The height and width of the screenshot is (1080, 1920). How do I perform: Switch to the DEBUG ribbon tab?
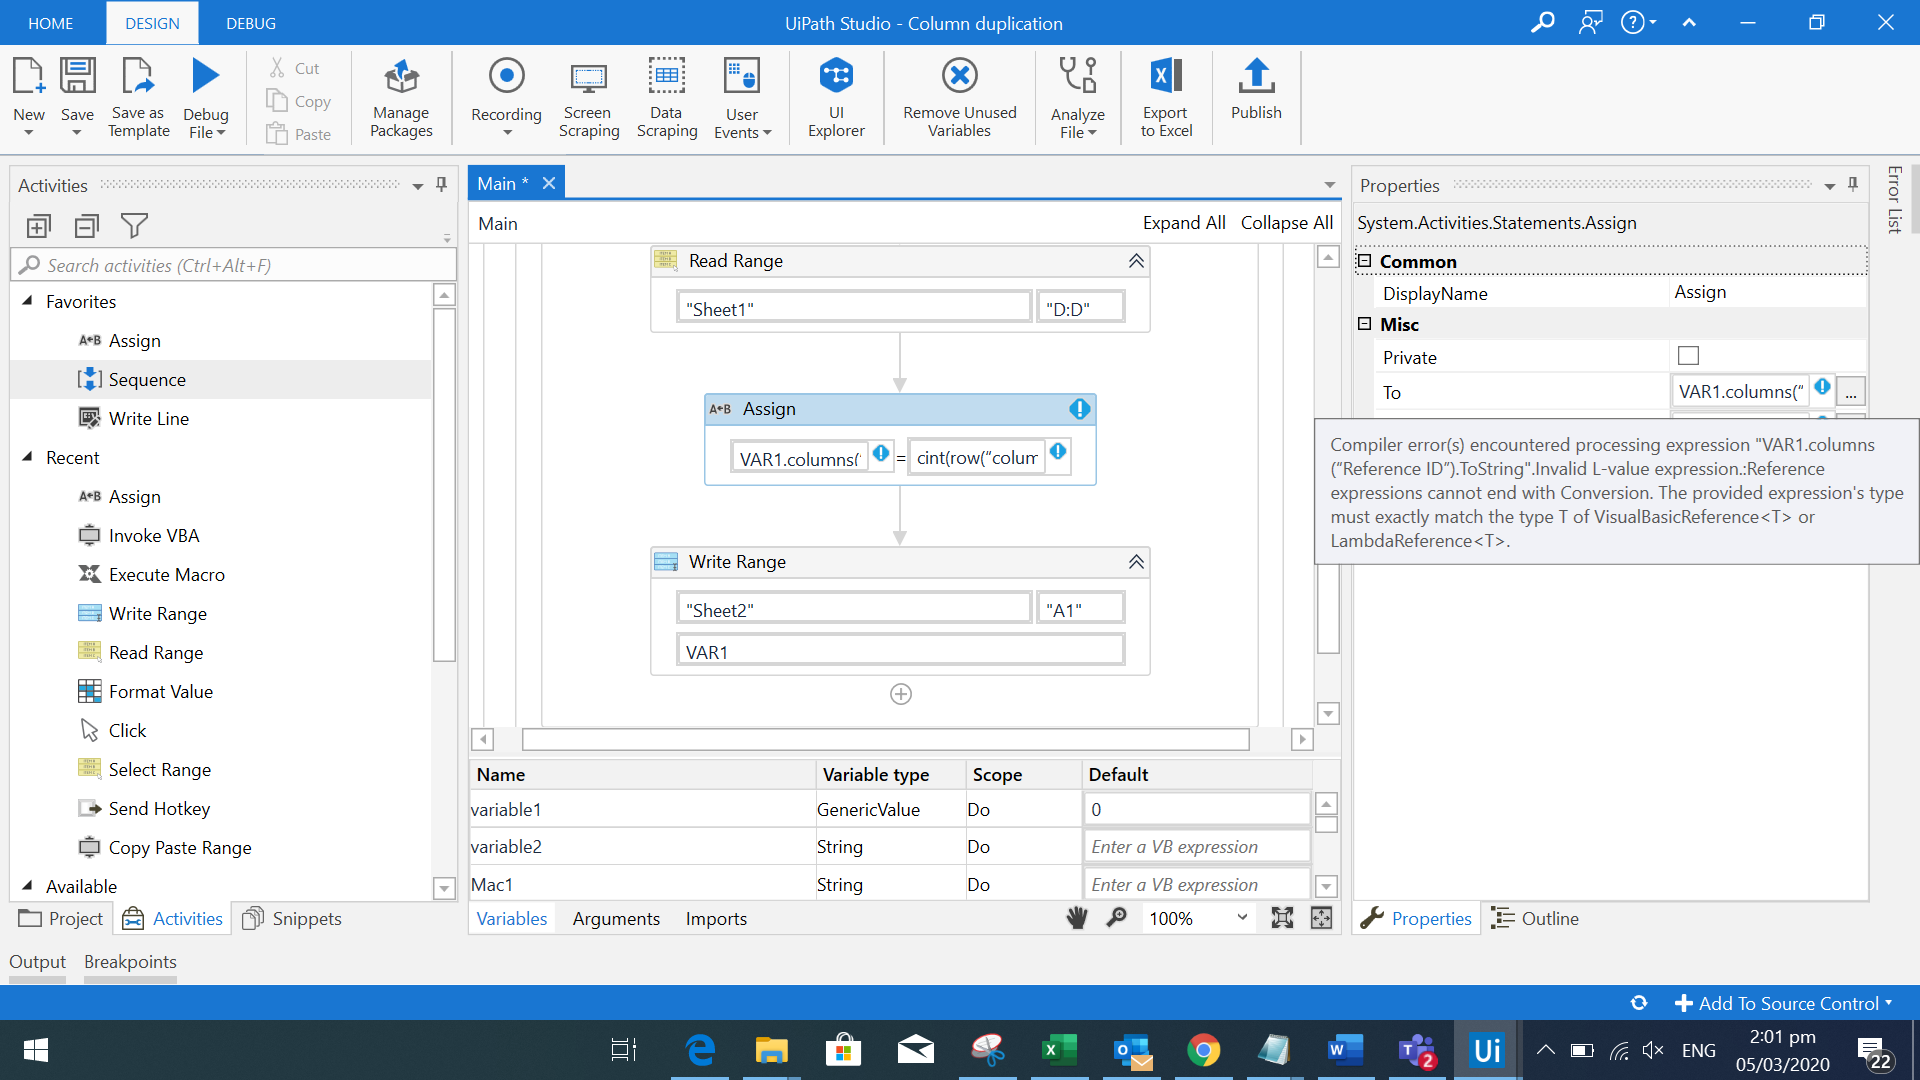click(x=251, y=23)
